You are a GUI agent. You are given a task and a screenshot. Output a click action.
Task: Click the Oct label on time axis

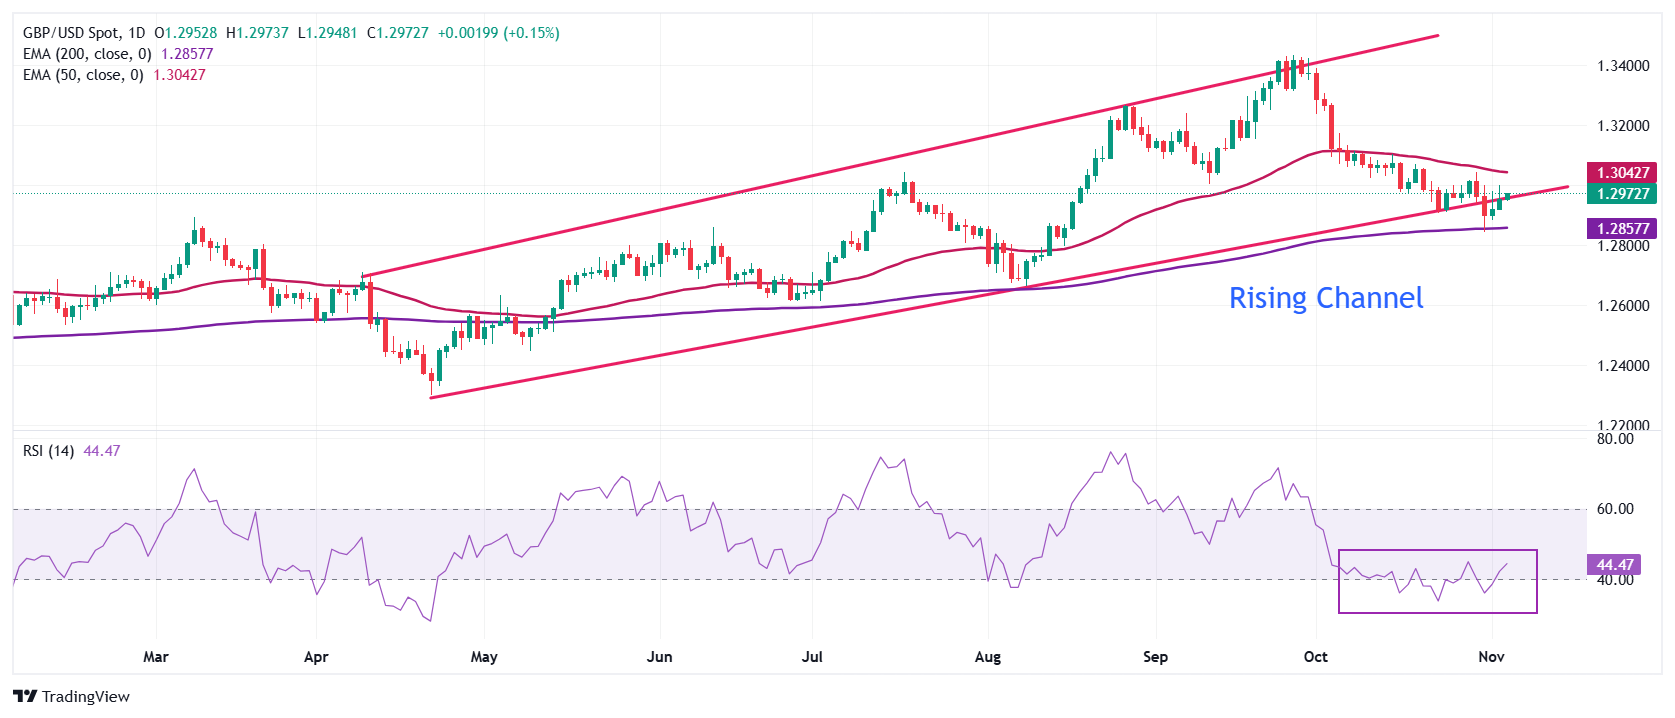(x=1315, y=657)
